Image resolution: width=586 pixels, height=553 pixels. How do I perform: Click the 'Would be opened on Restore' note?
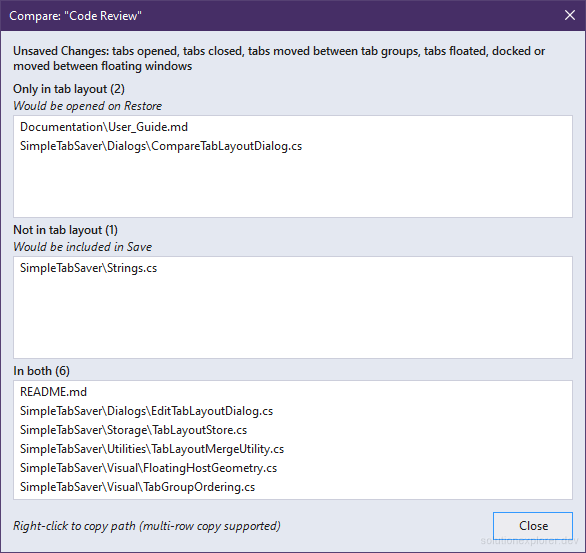tap(87, 106)
